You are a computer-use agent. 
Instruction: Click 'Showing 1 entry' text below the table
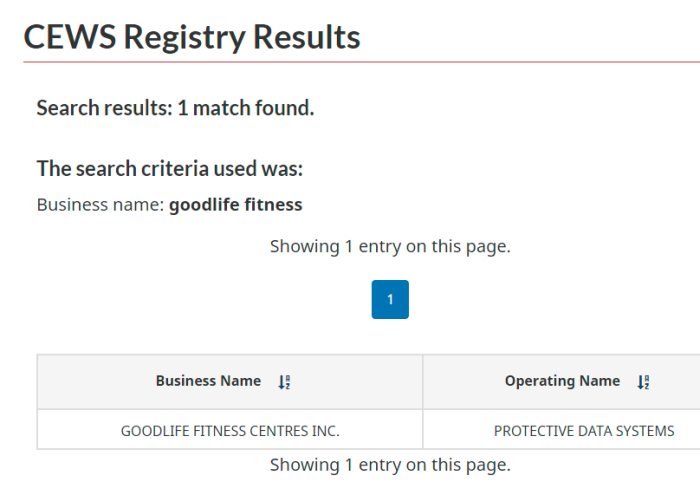(390, 465)
